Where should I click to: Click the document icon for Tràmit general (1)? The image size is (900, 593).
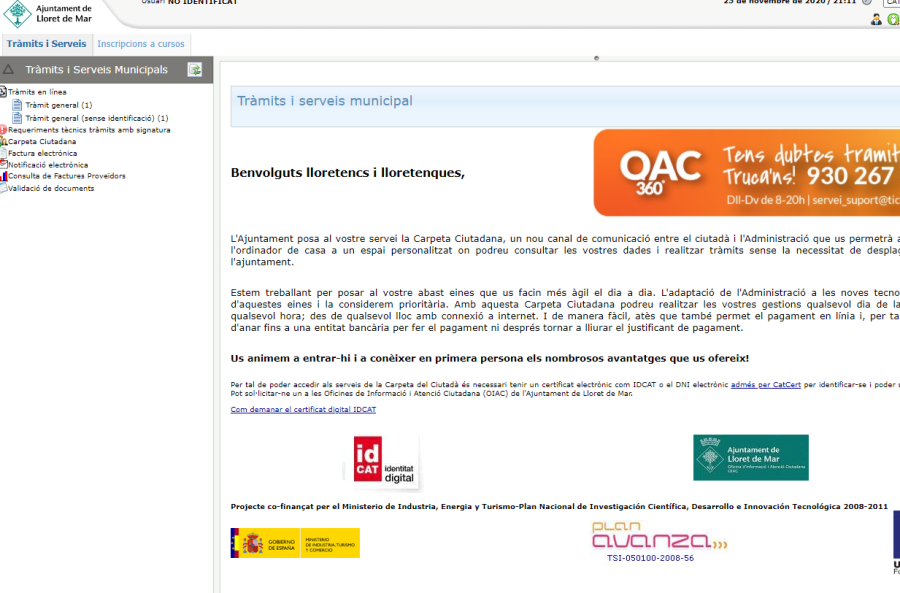point(17,105)
